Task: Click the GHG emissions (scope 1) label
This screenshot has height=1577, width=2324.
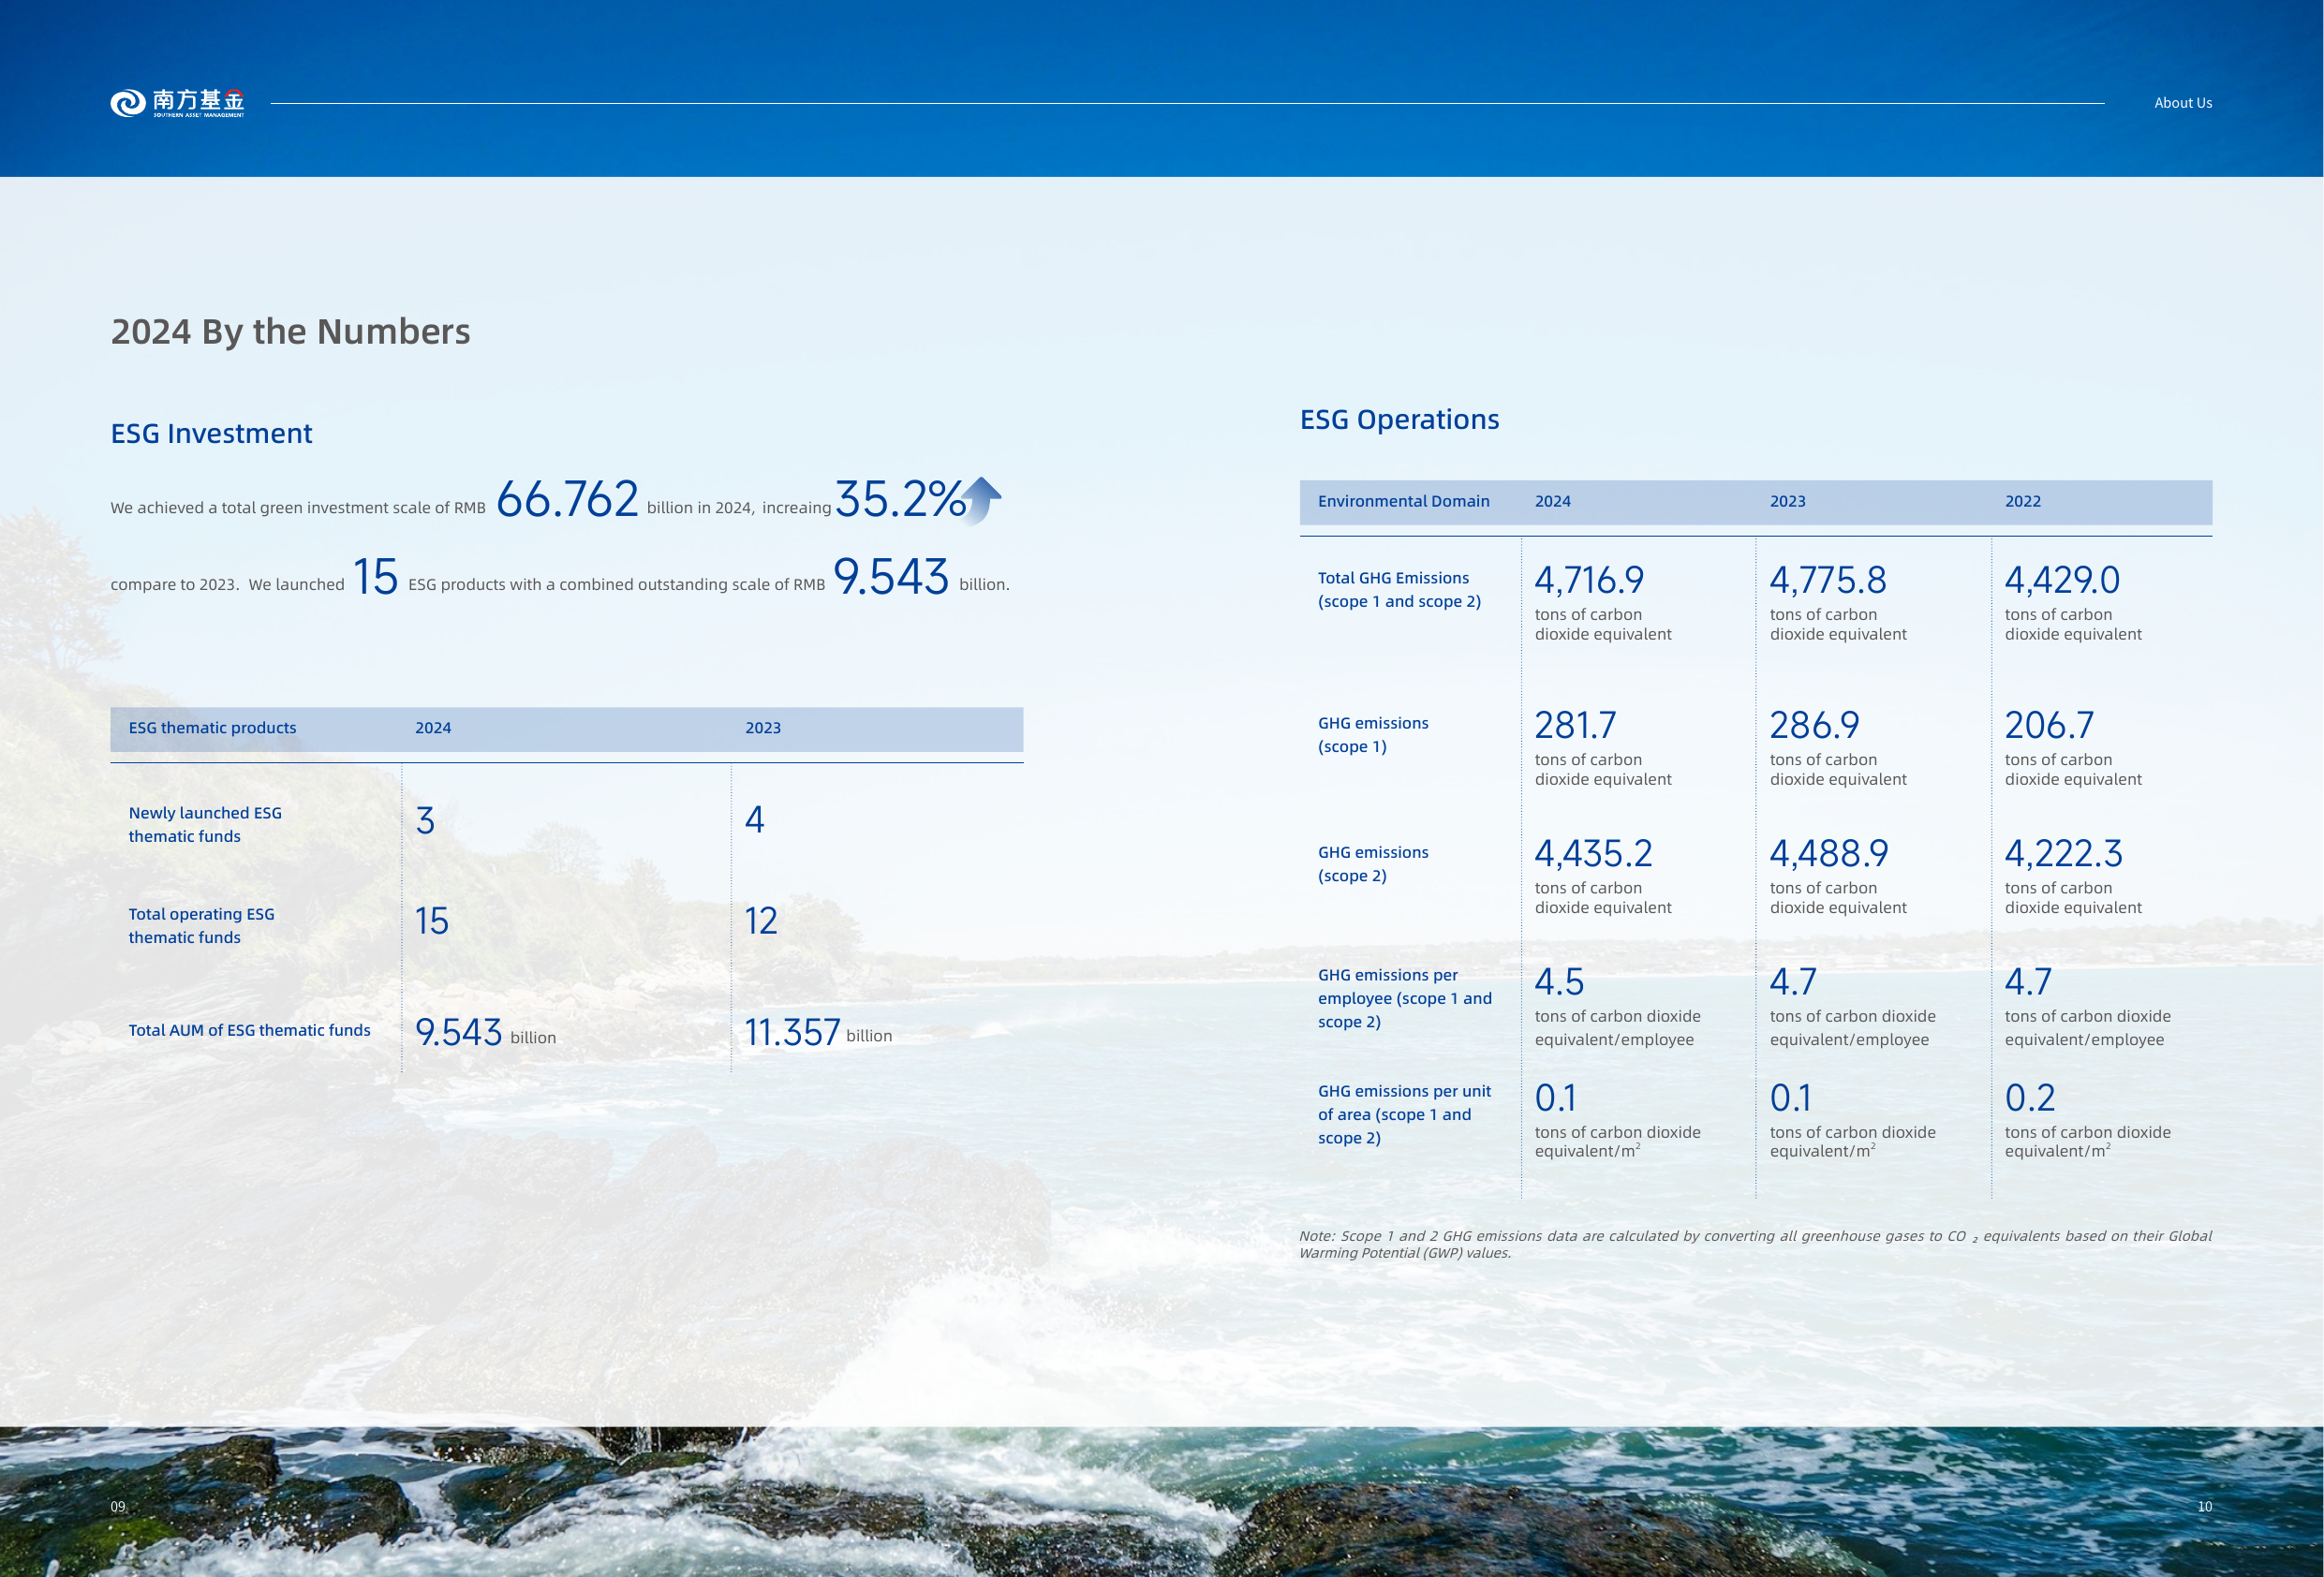Action: tap(1372, 734)
